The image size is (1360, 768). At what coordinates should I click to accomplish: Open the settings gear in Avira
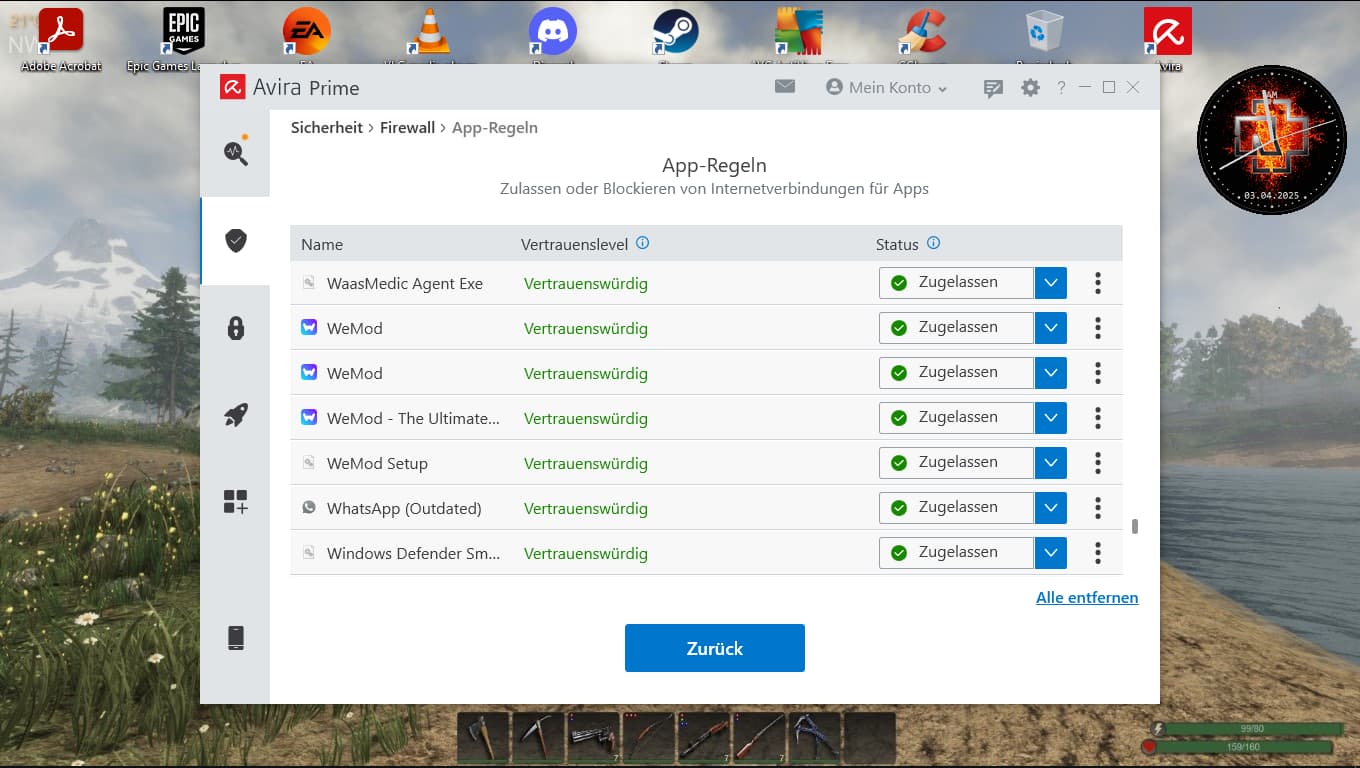pos(1030,88)
